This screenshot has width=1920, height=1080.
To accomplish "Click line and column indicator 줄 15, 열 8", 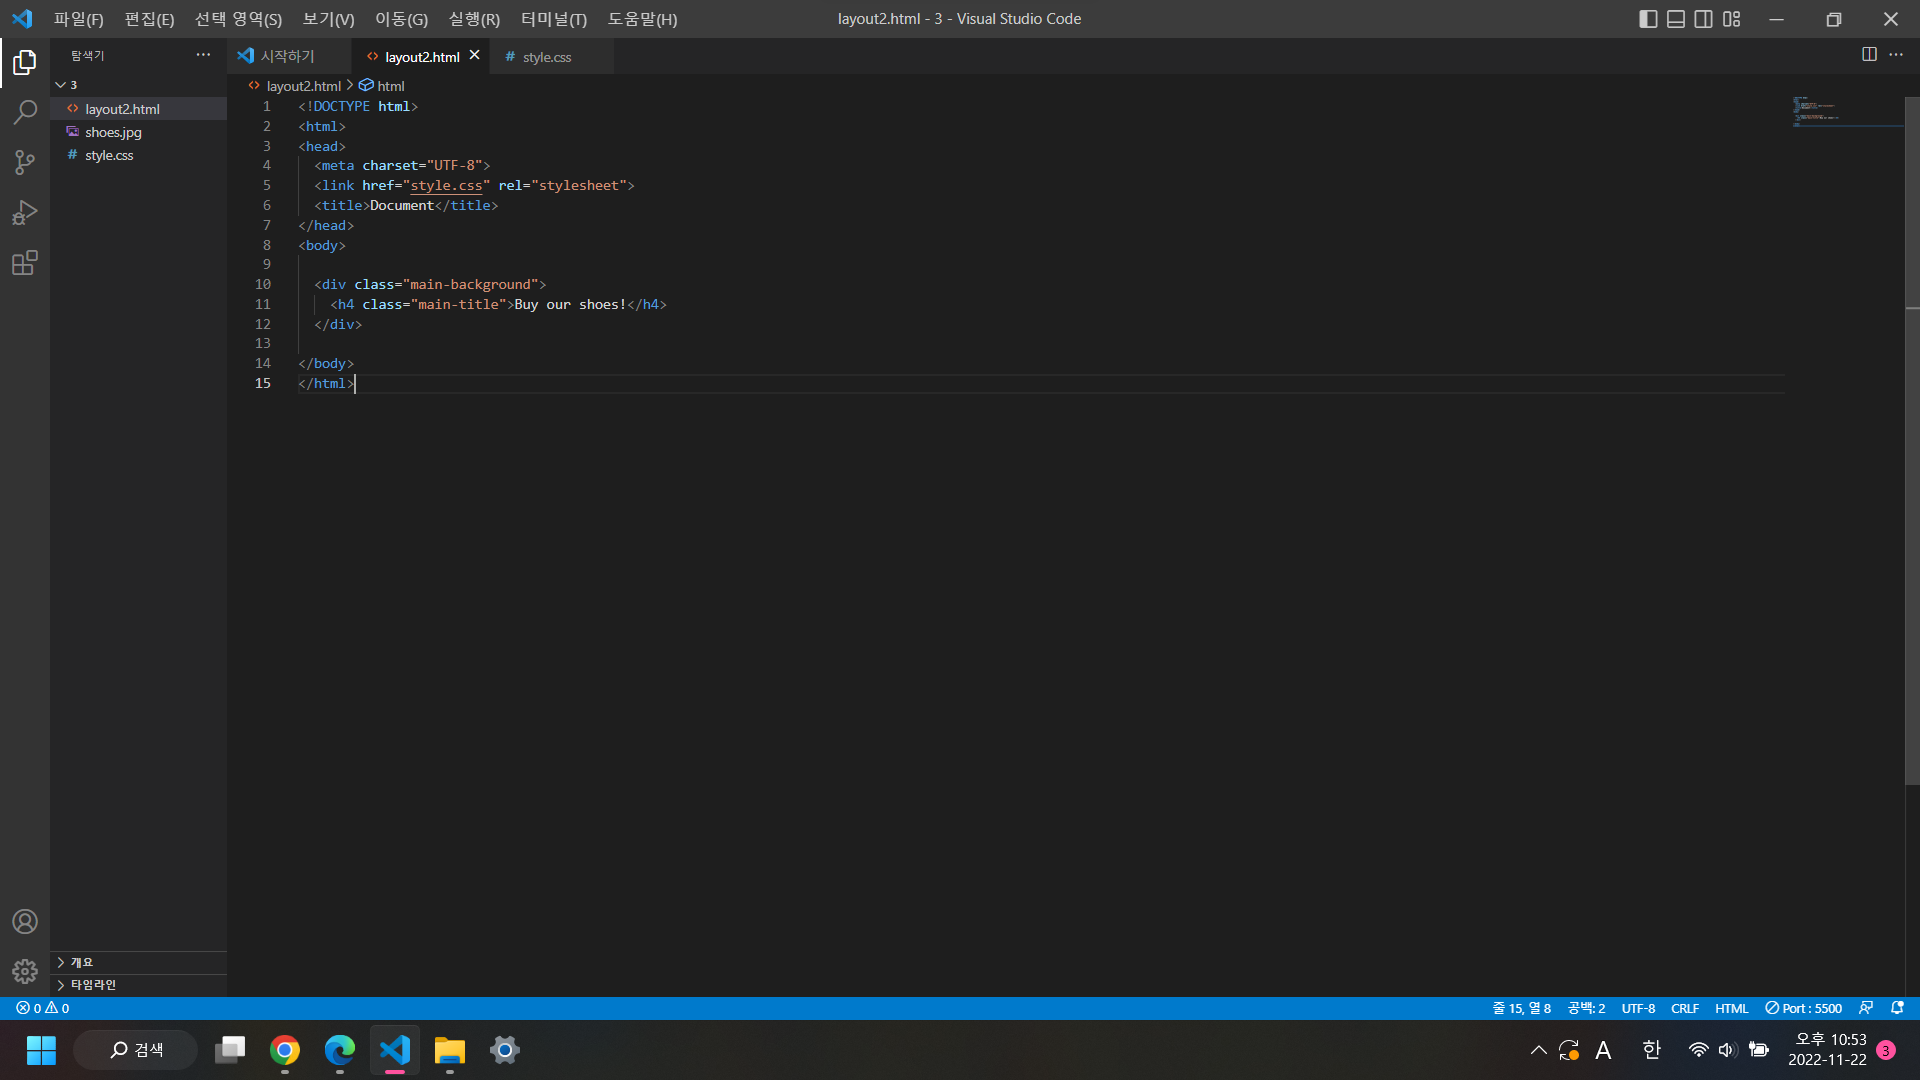I will point(1521,1008).
